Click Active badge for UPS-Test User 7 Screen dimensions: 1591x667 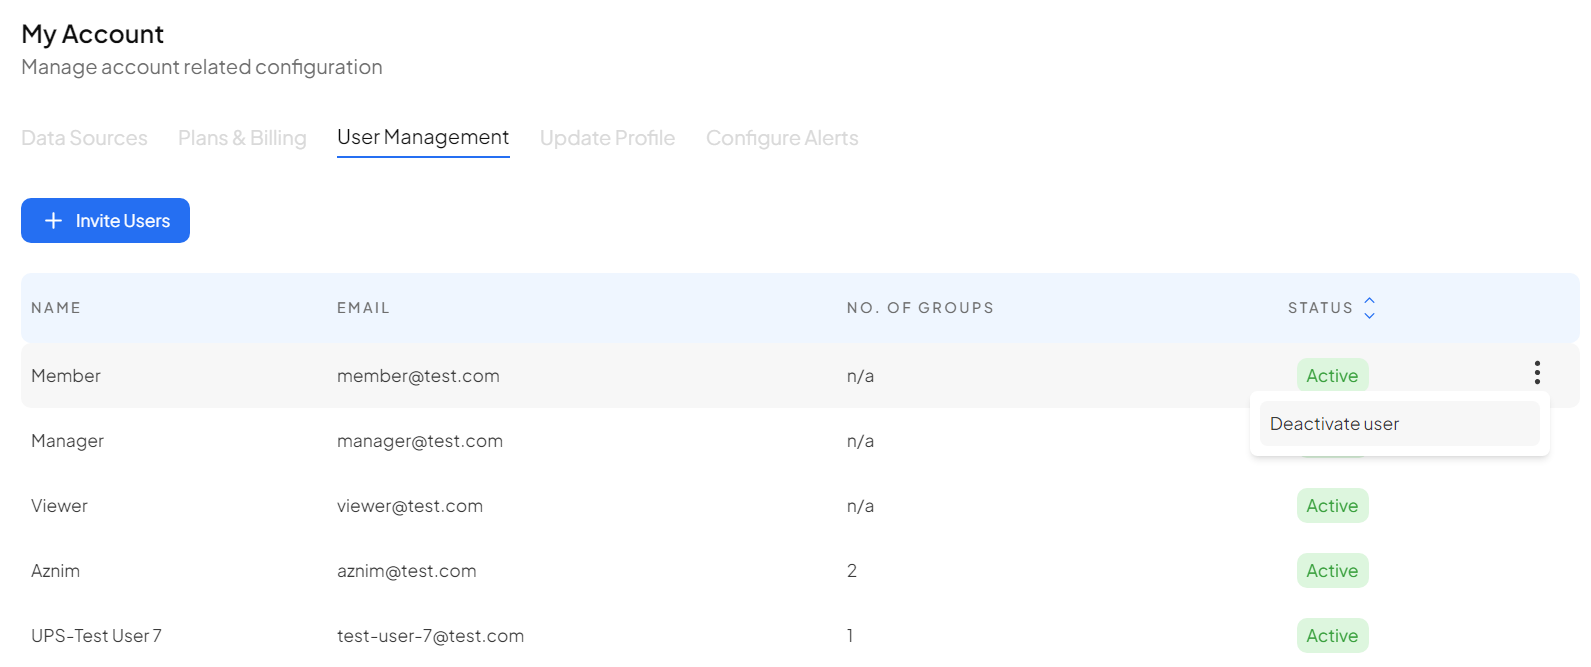tap(1332, 636)
